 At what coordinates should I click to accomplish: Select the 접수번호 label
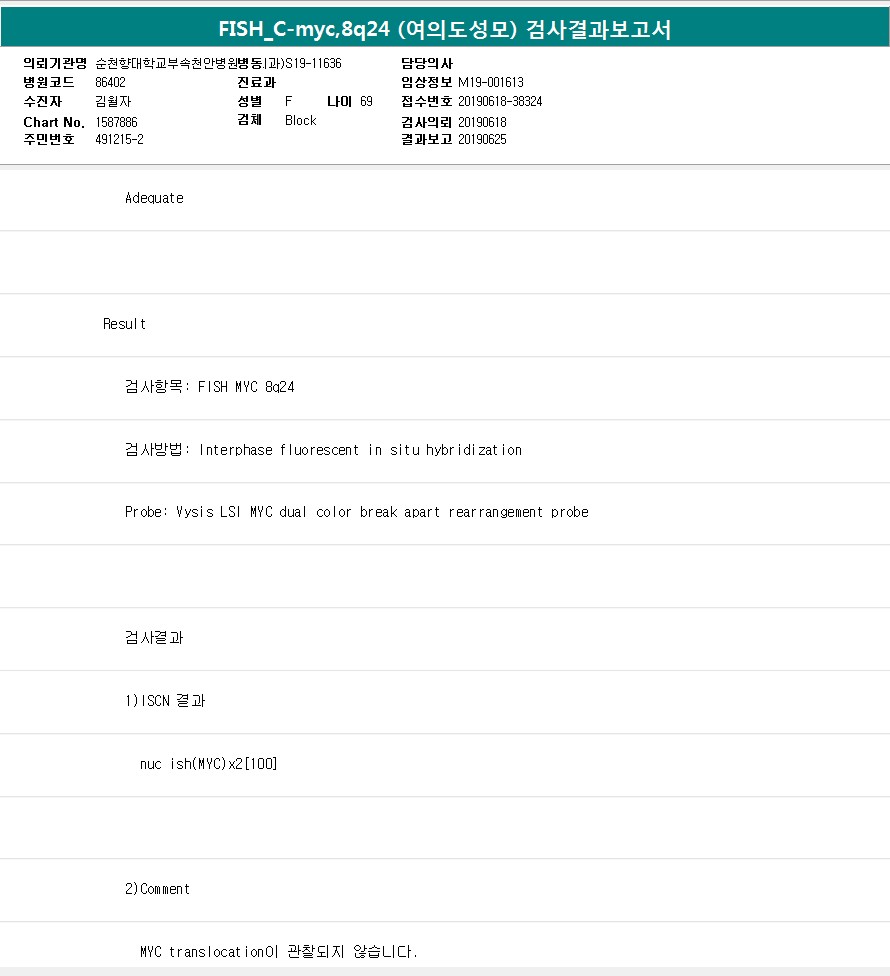427,101
